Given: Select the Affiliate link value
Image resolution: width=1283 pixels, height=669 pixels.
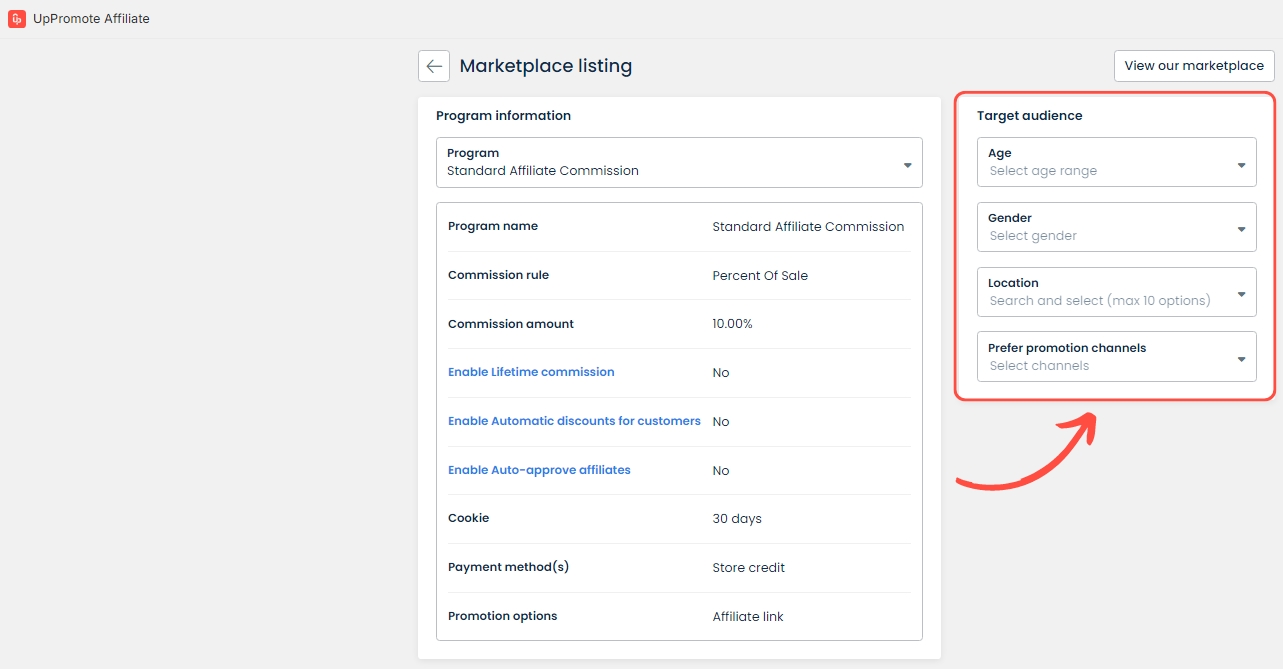Looking at the screenshot, I should click(748, 617).
